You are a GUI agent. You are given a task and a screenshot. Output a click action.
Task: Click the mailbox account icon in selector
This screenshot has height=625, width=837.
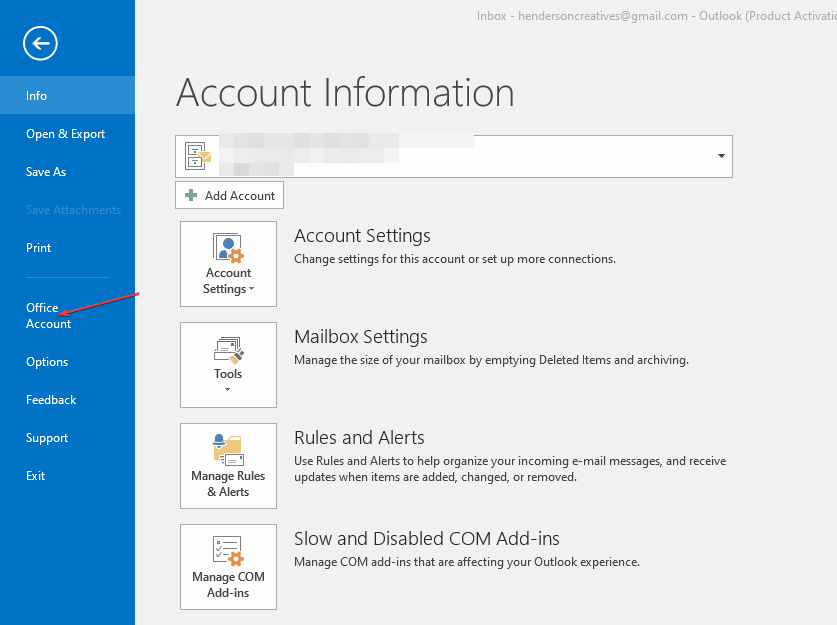(198, 156)
